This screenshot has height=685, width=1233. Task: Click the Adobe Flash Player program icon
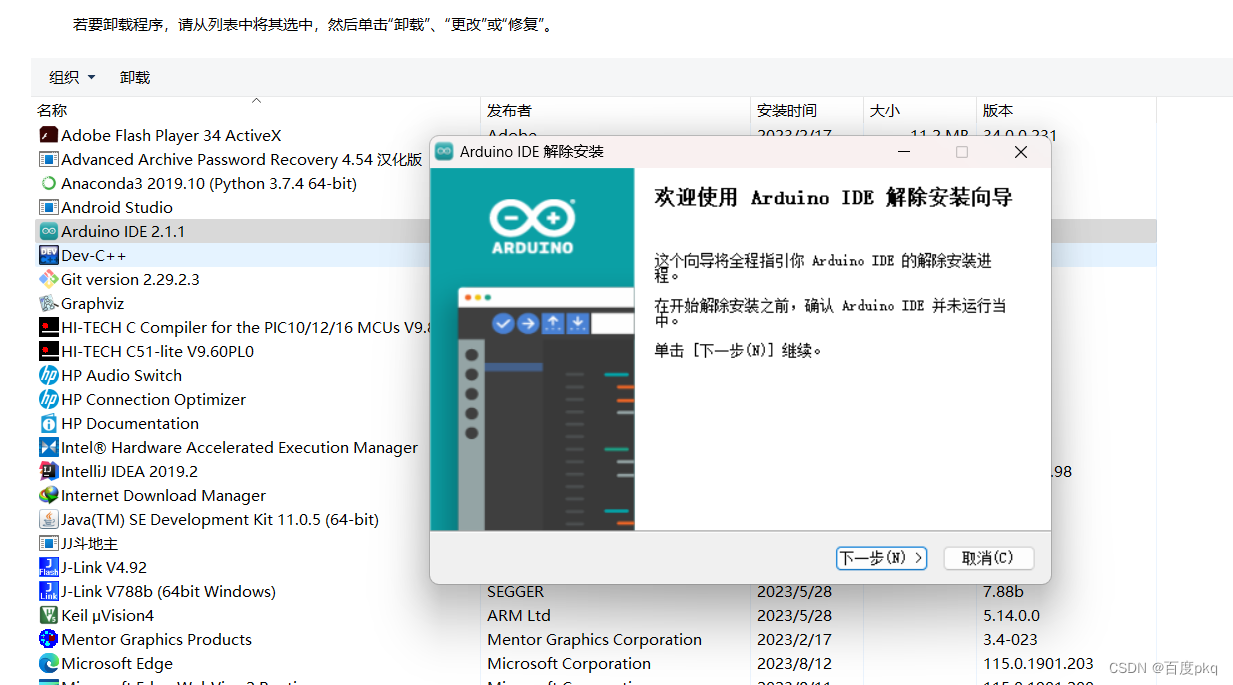click(x=48, y=135)
